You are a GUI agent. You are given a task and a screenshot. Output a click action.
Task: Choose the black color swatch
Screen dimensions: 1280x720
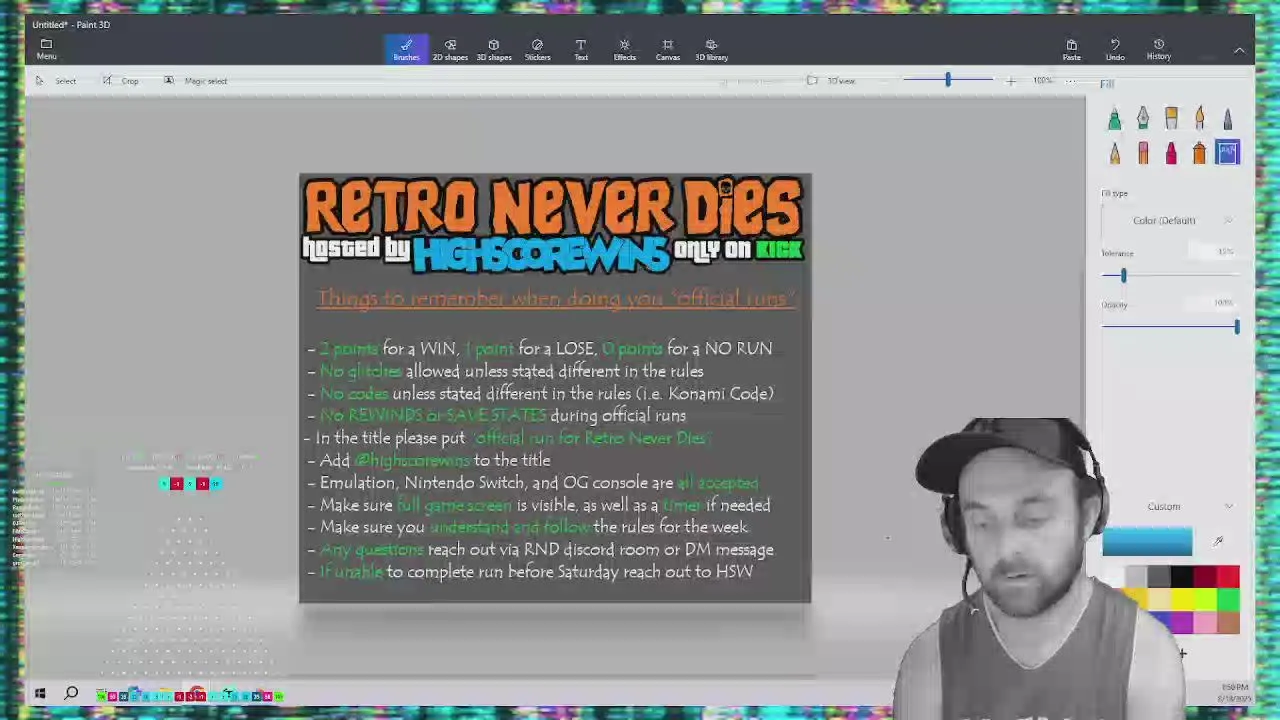1182,576
